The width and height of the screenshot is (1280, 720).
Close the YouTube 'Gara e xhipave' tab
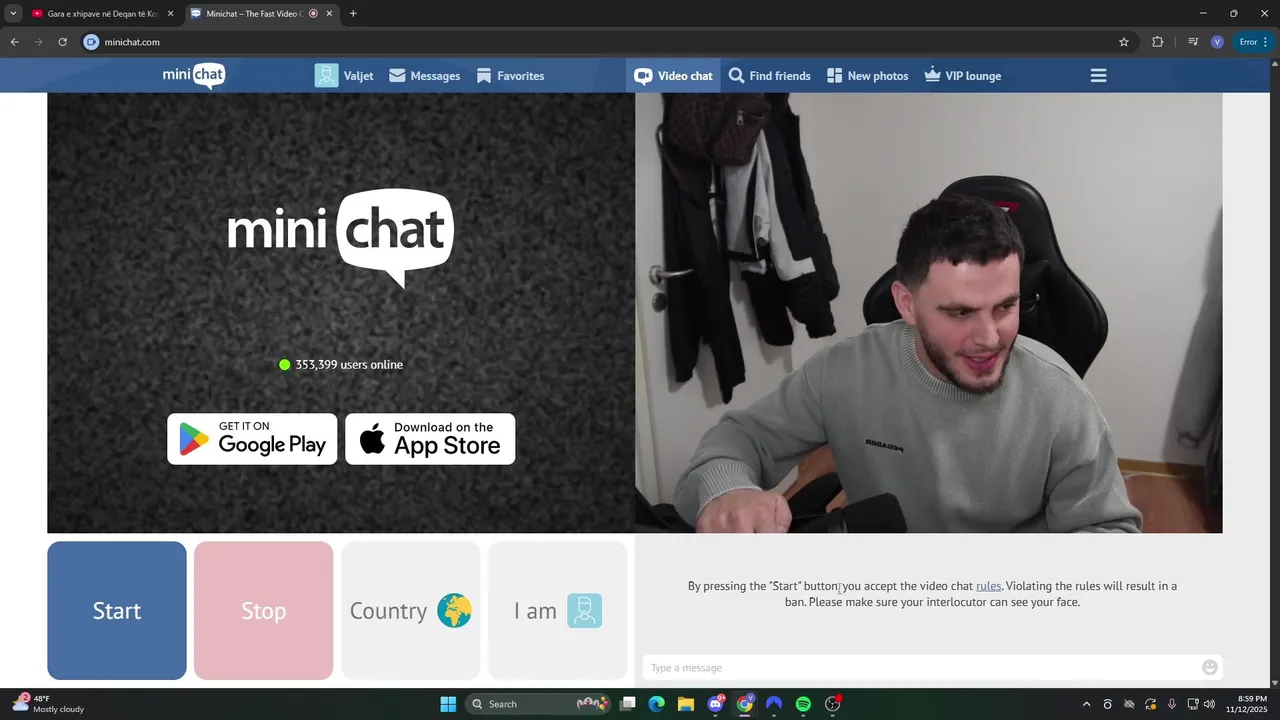(x=170, y=14)
